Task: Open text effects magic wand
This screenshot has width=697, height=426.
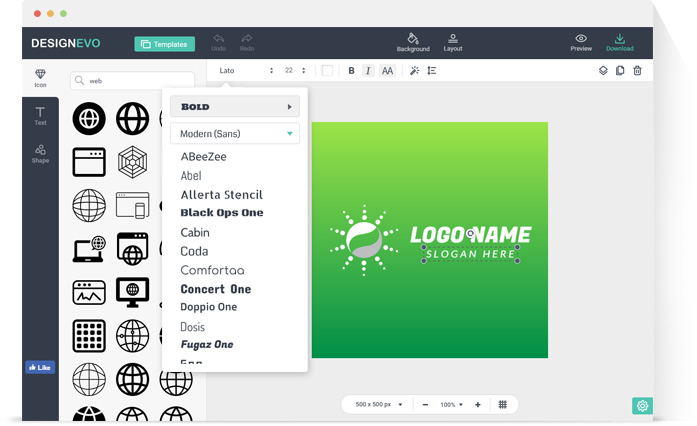Action: 415,71
